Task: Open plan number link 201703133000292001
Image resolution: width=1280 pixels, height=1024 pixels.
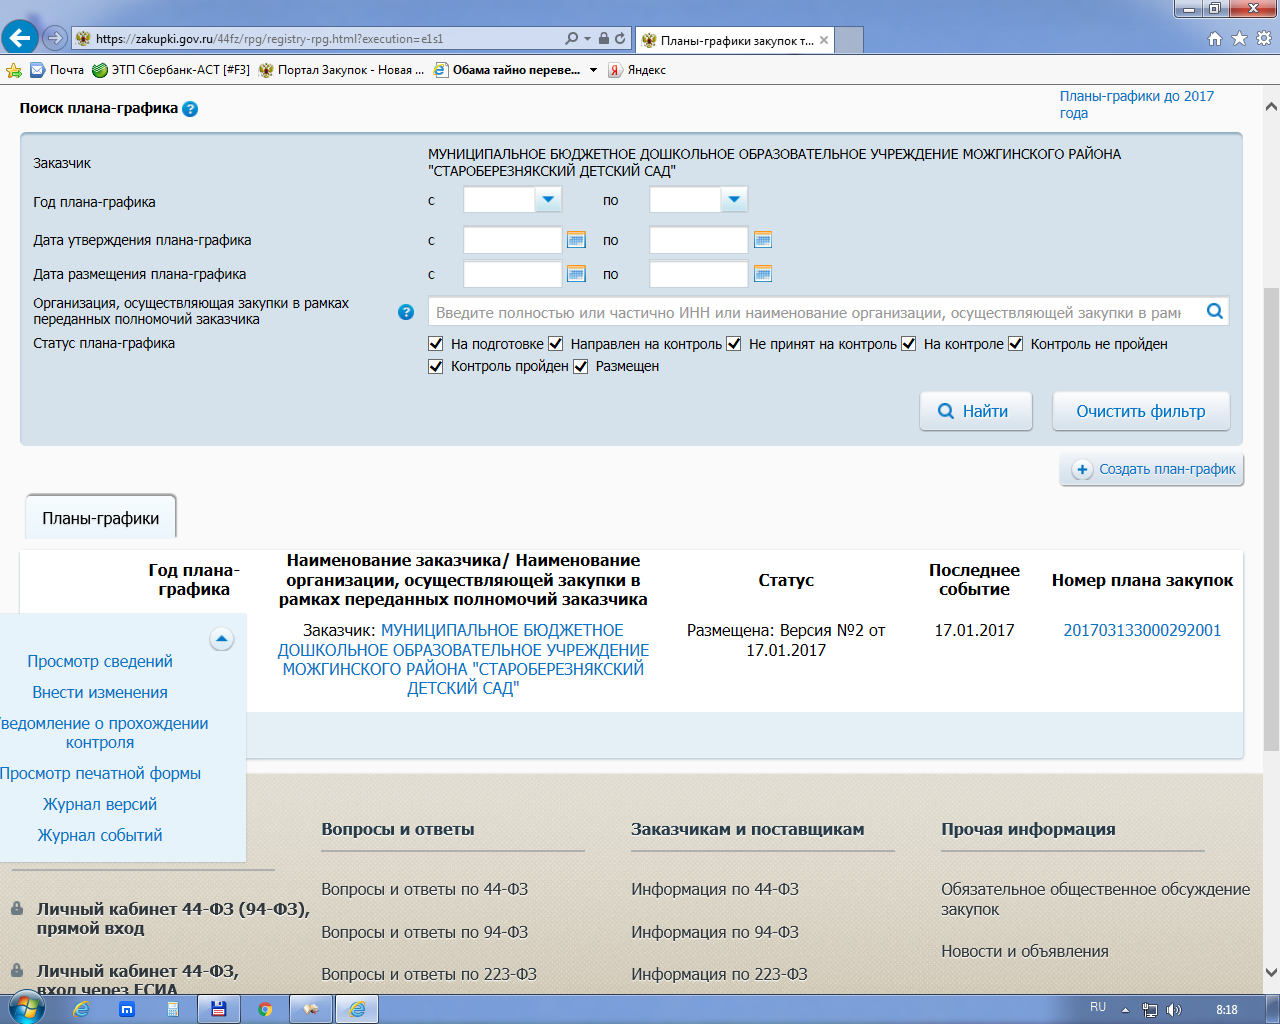Action: click(x=1142, y=630)
